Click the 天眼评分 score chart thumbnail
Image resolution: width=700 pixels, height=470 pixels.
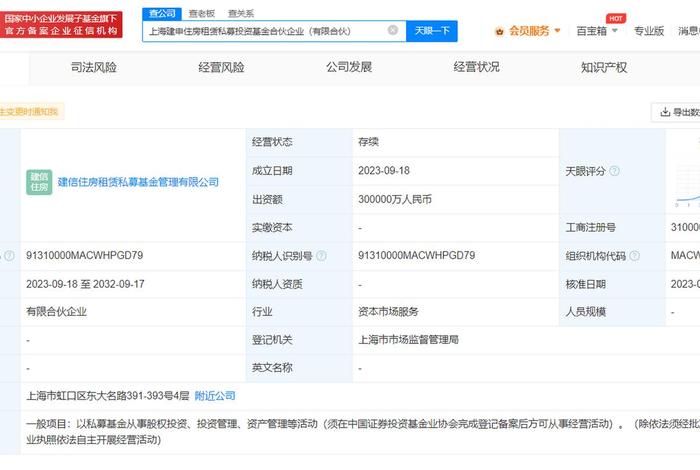[687, 187]
